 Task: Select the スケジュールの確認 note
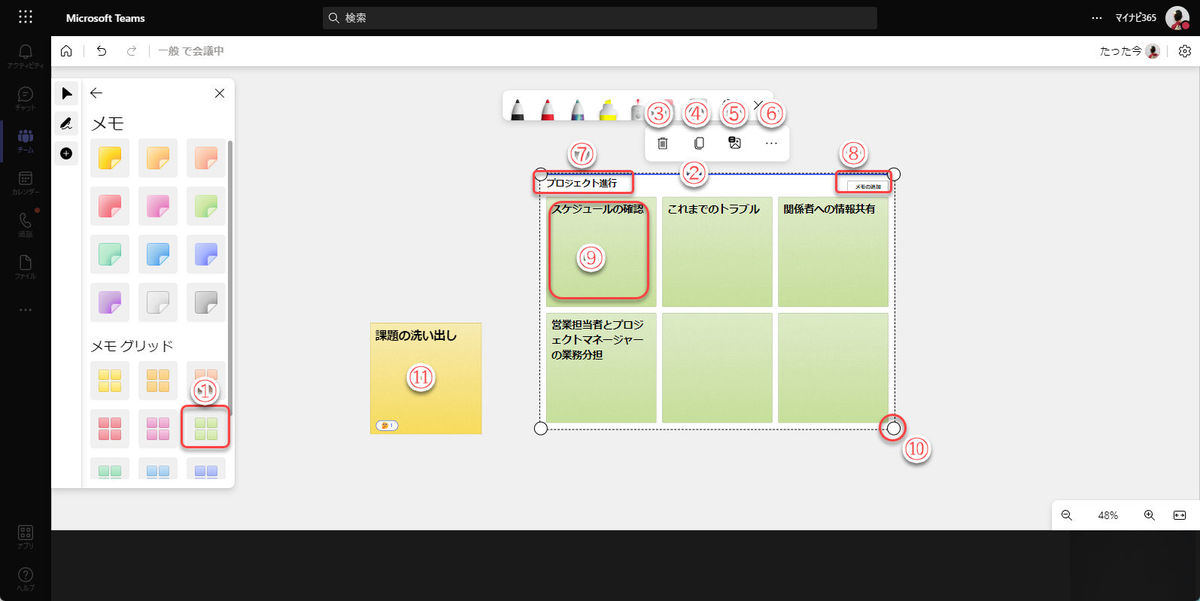click(601, 252)
